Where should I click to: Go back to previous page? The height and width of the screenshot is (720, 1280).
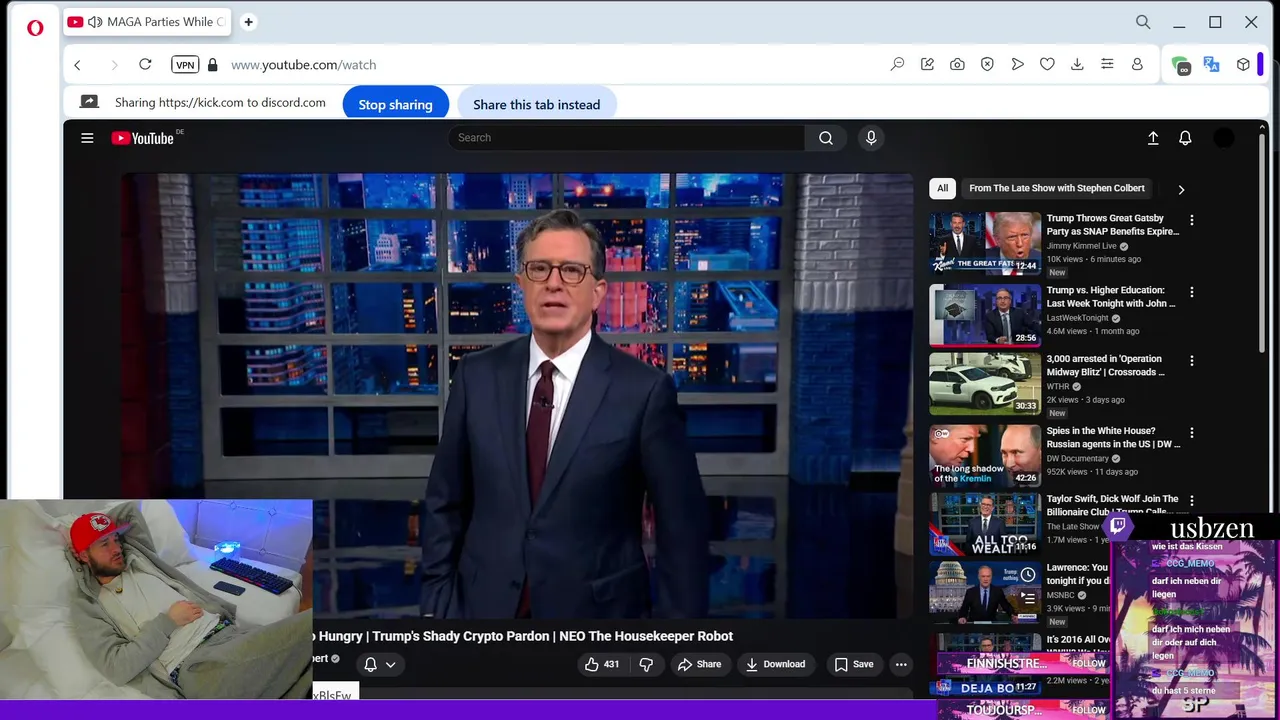coord(77,65)
